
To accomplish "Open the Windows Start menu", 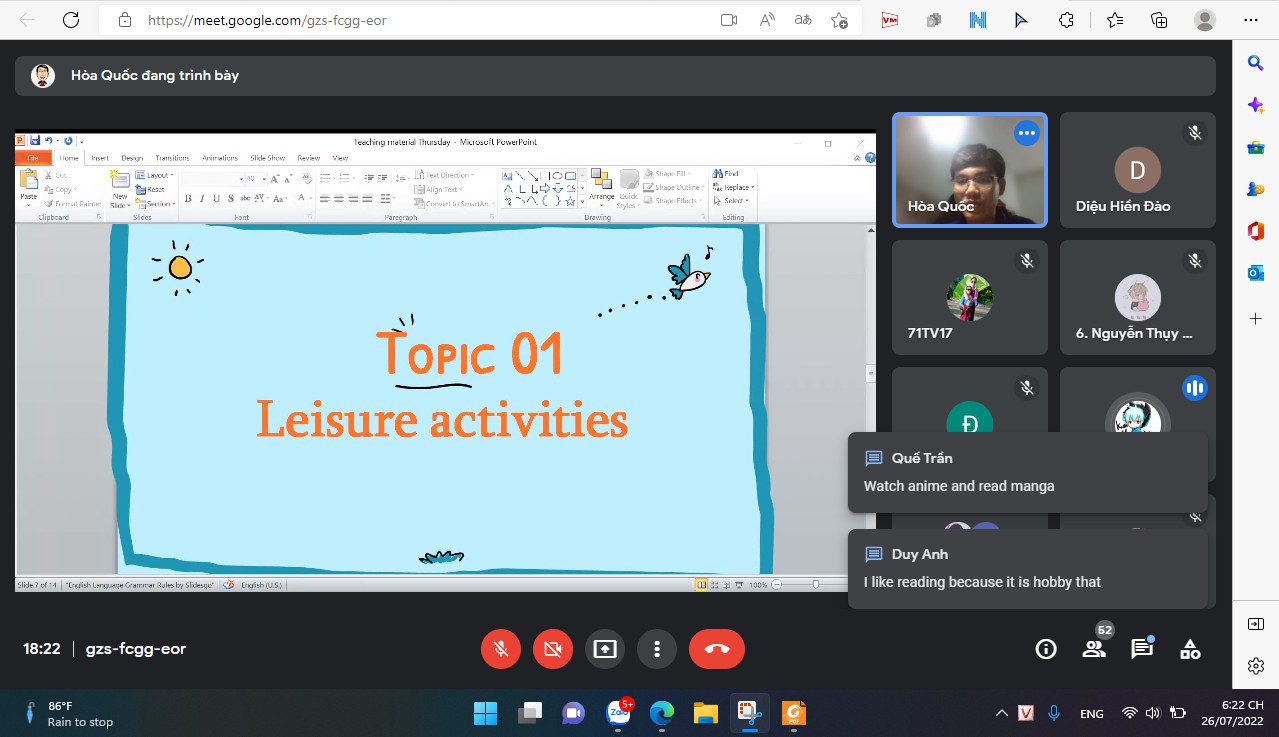I will click(485, 713).
